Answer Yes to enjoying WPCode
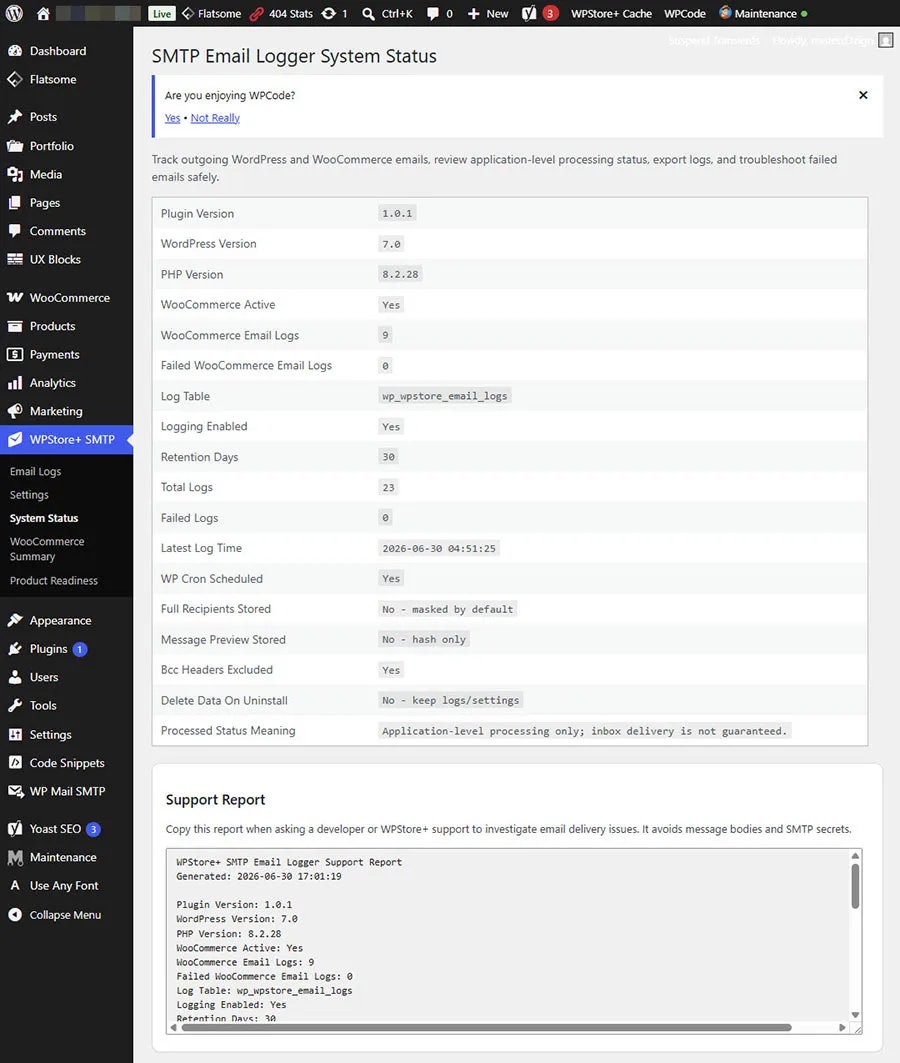 172,118
